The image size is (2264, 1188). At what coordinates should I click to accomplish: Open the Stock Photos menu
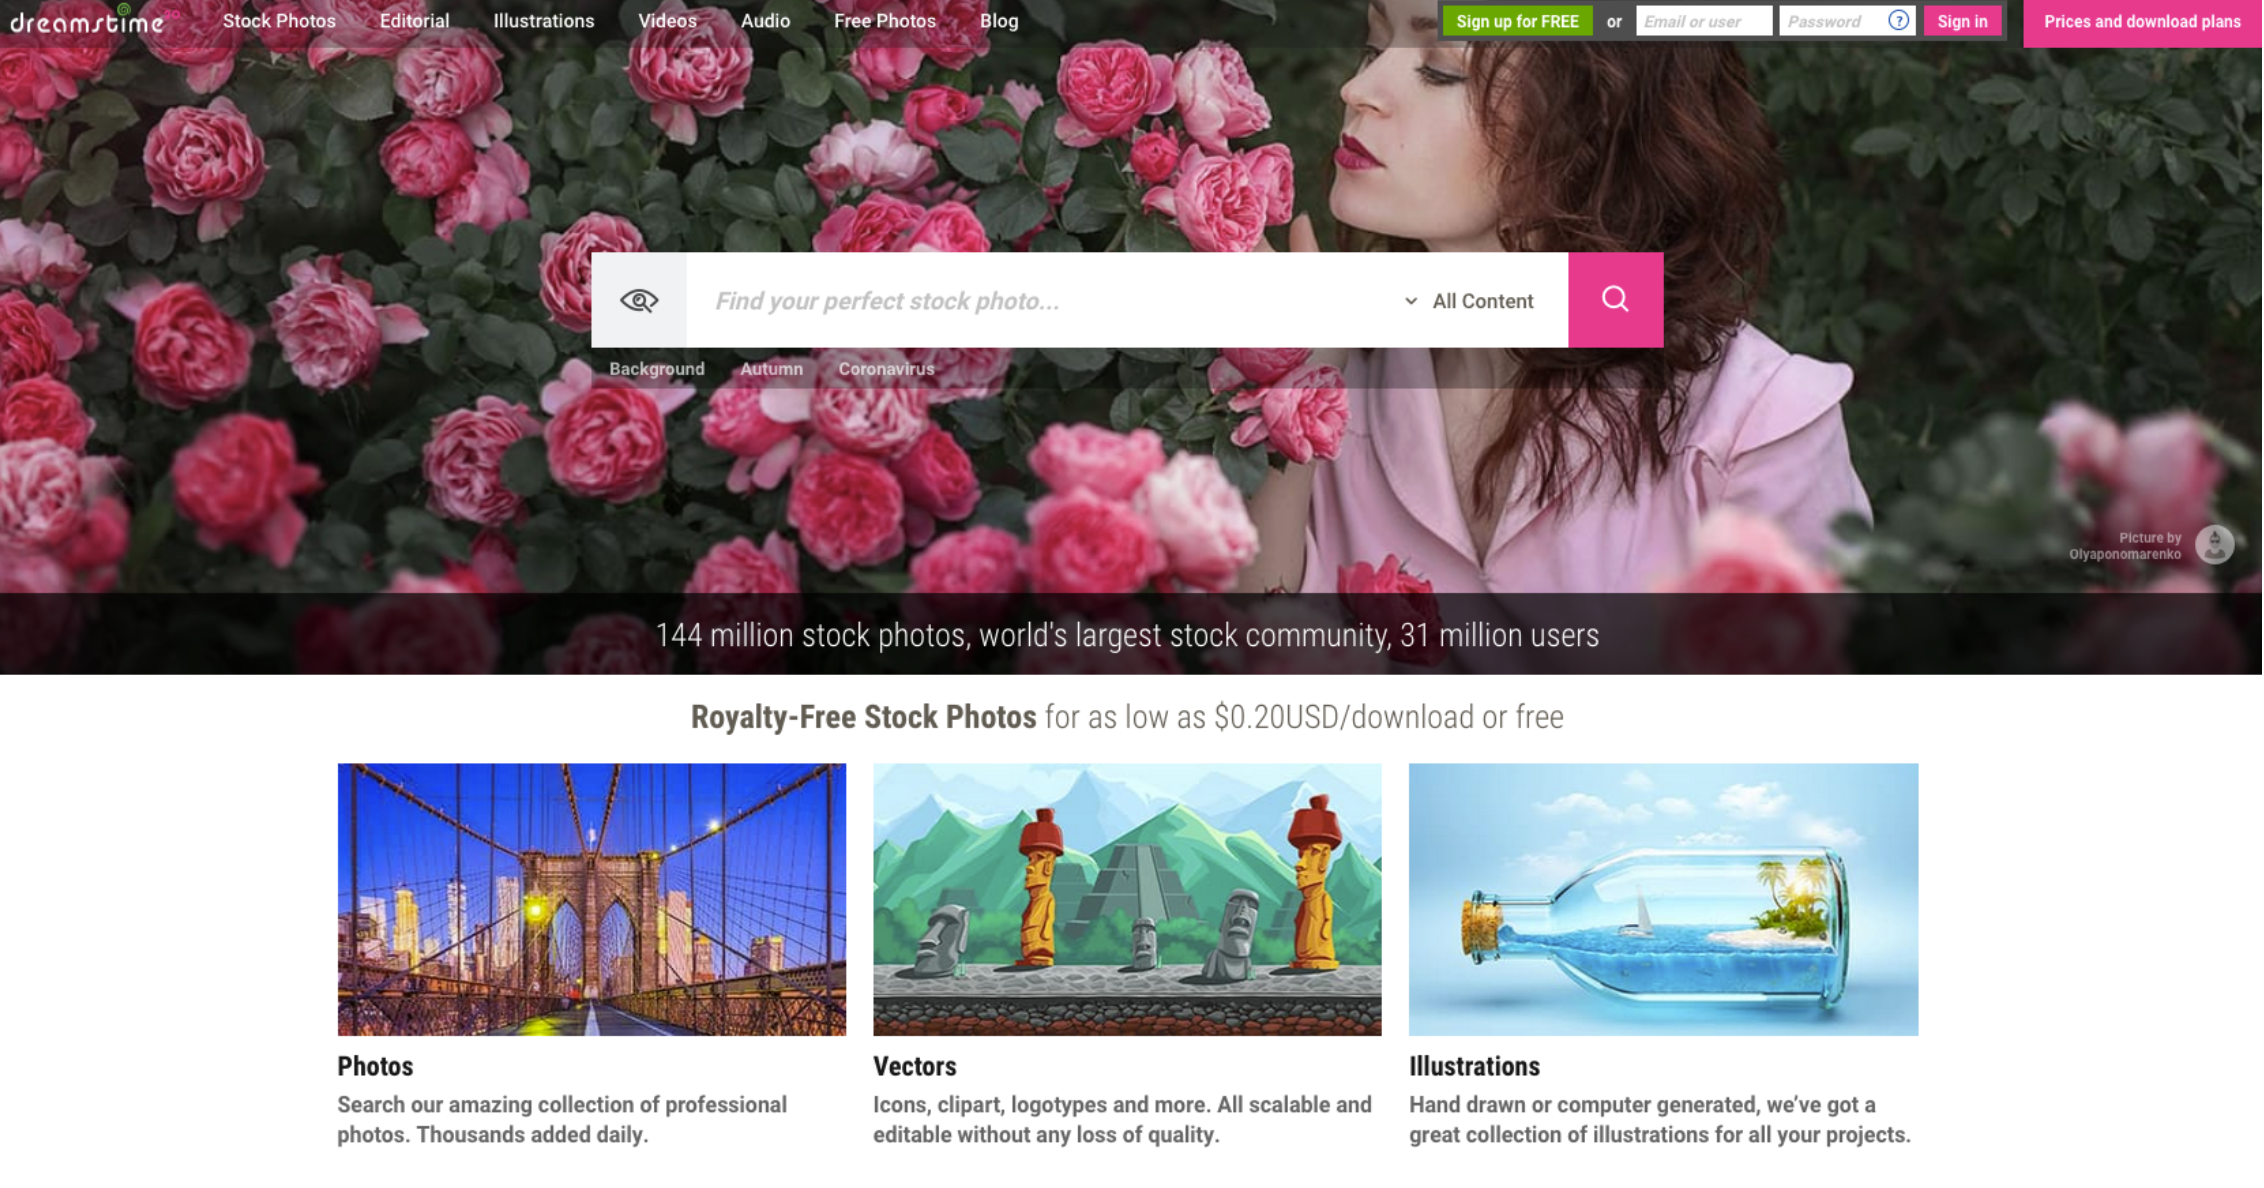pyautogui.click(x=279, y=21)
